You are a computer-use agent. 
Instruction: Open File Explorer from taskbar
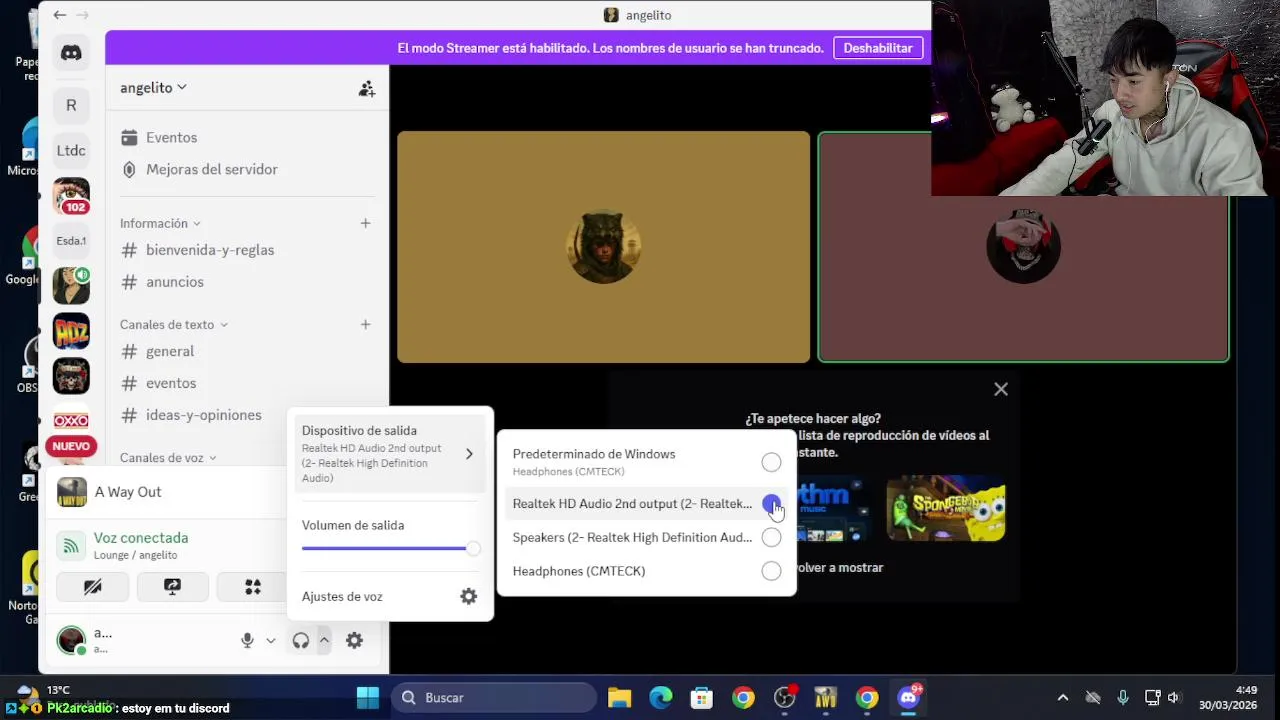620,698
